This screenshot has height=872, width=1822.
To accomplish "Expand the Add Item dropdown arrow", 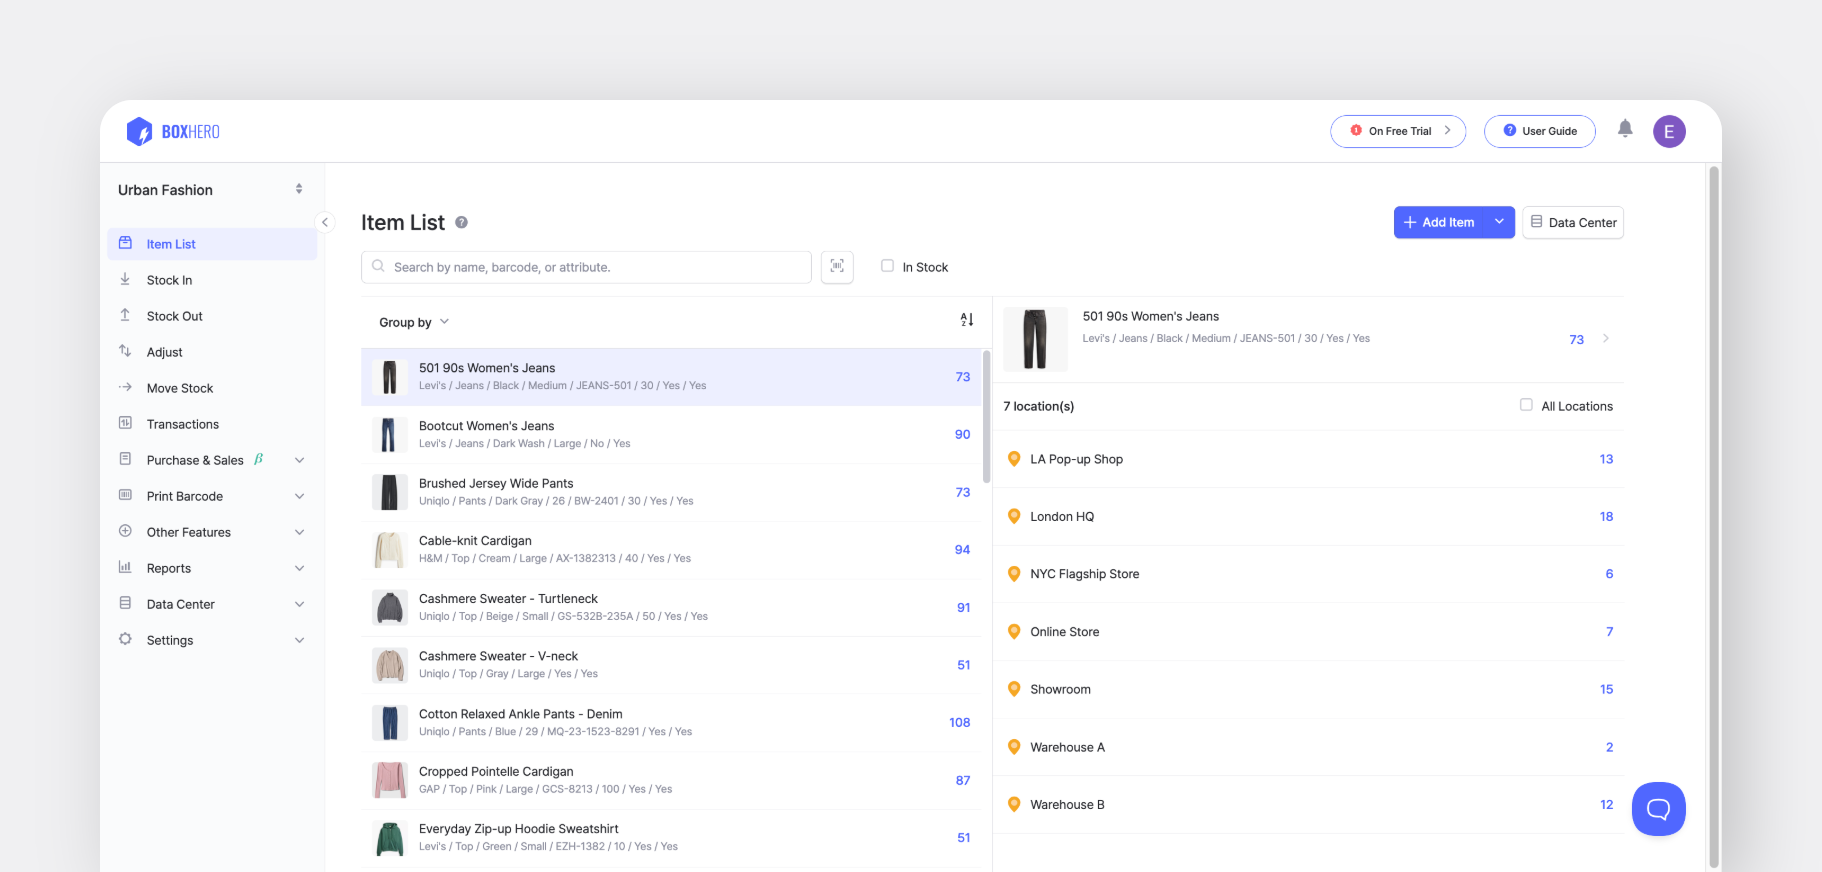I will coord(1499,222).
